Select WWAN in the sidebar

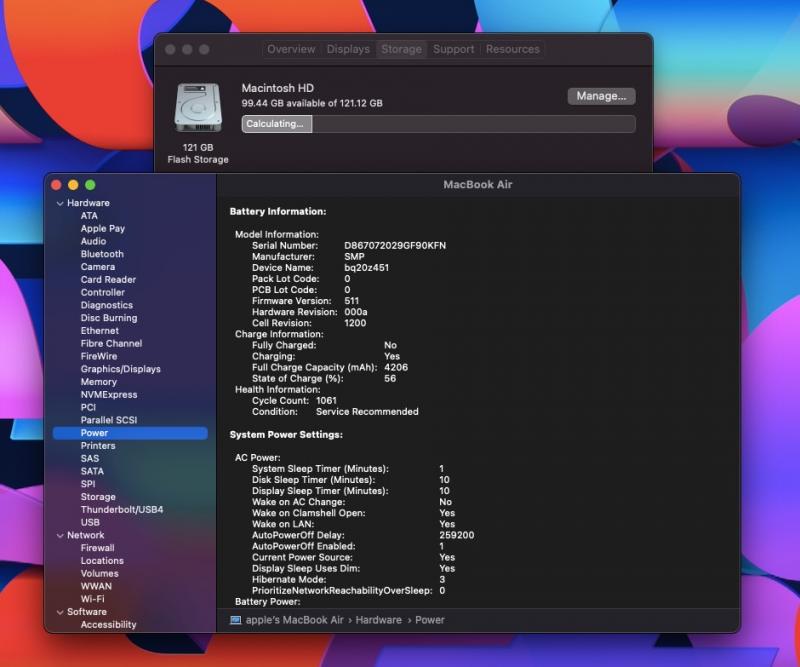coord(96,586)
